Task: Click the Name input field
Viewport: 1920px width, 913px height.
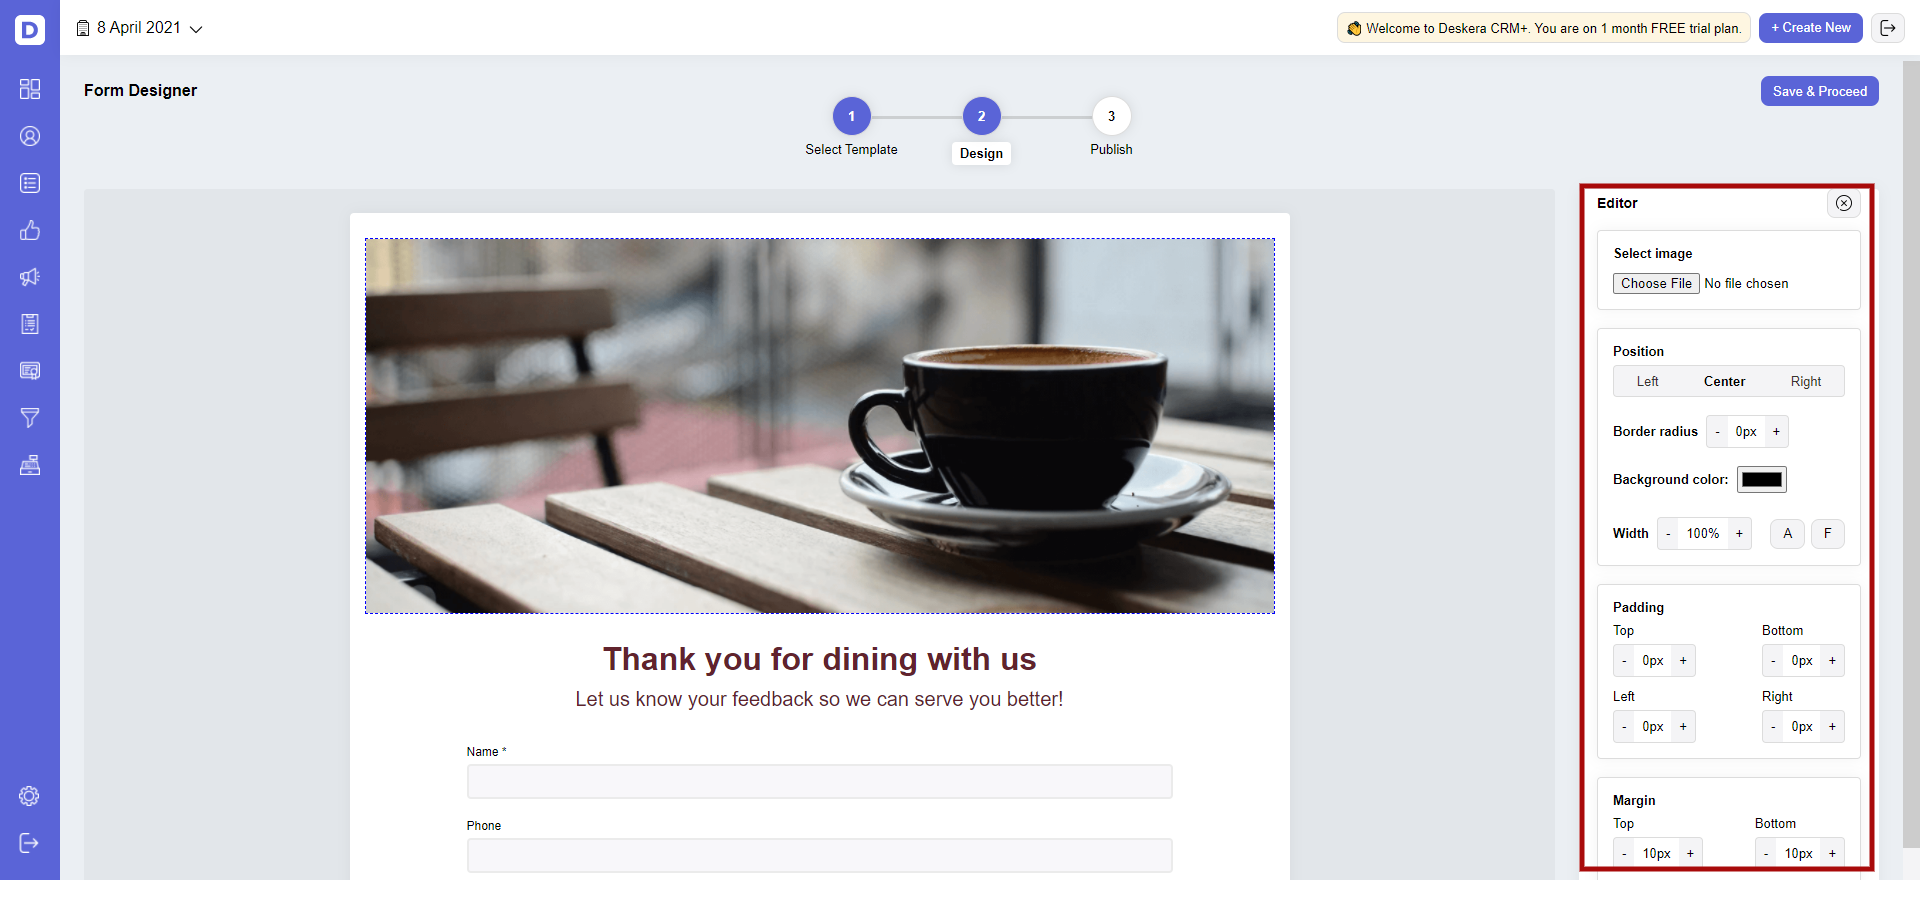Action: click(819, 782)
